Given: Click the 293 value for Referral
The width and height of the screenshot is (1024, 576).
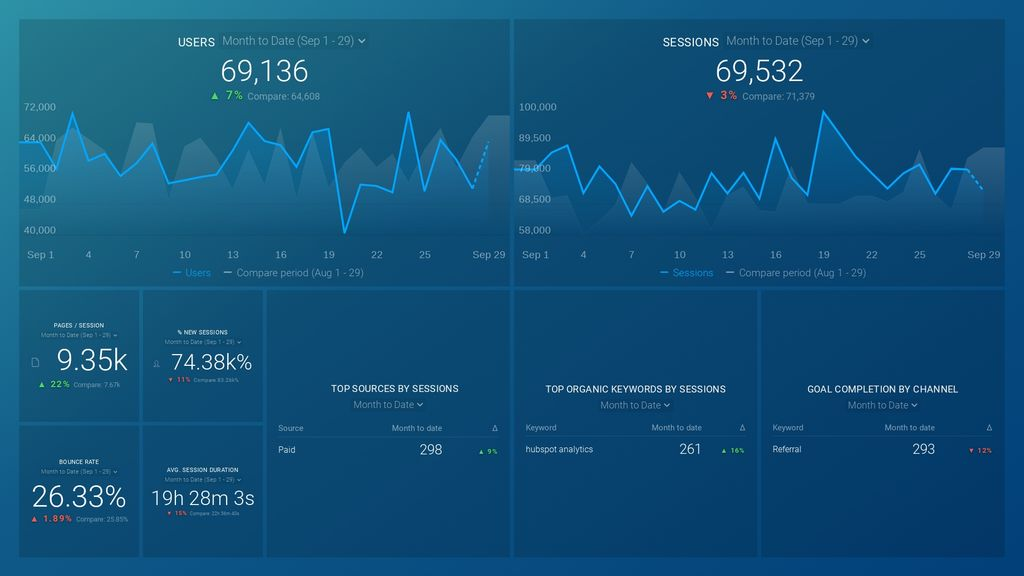Looking at the screenshot, I should click(923, 449).
